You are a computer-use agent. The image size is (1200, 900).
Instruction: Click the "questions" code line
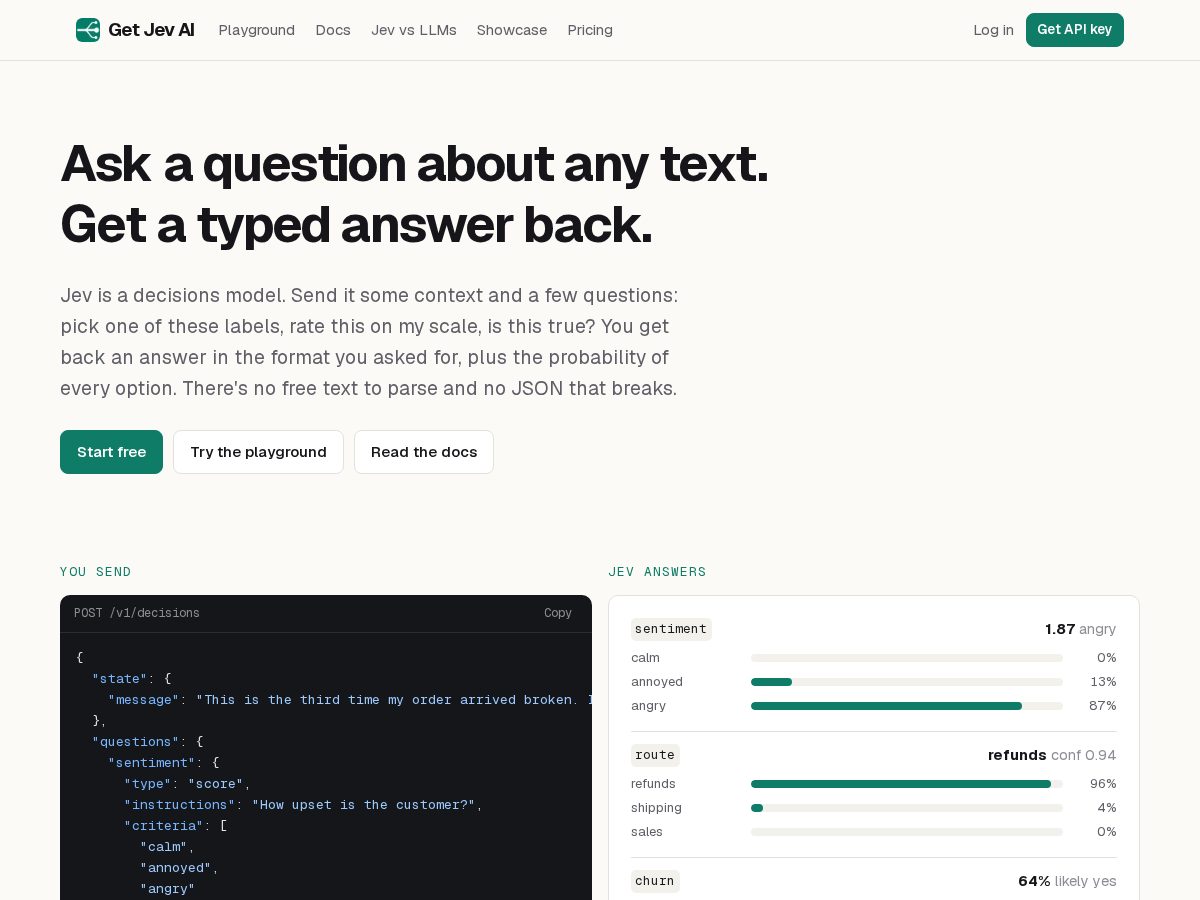click(147, 742)
